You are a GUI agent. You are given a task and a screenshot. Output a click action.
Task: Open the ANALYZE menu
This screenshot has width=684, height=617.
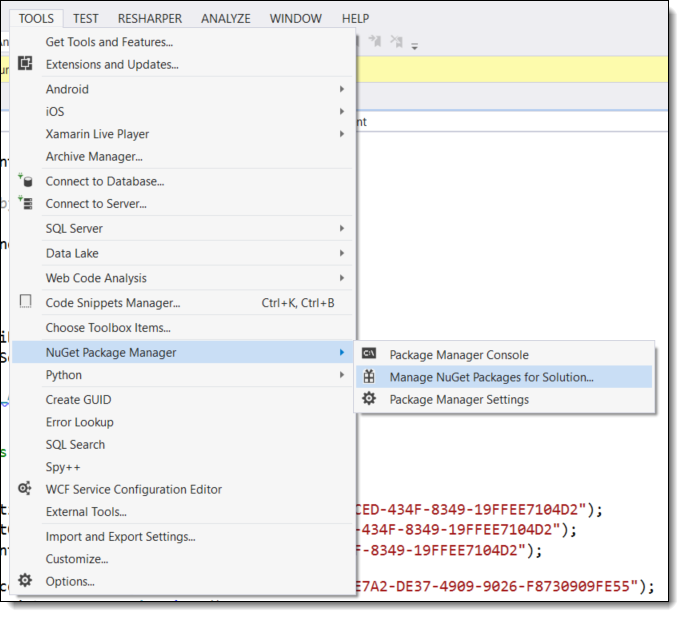(226, 18)
